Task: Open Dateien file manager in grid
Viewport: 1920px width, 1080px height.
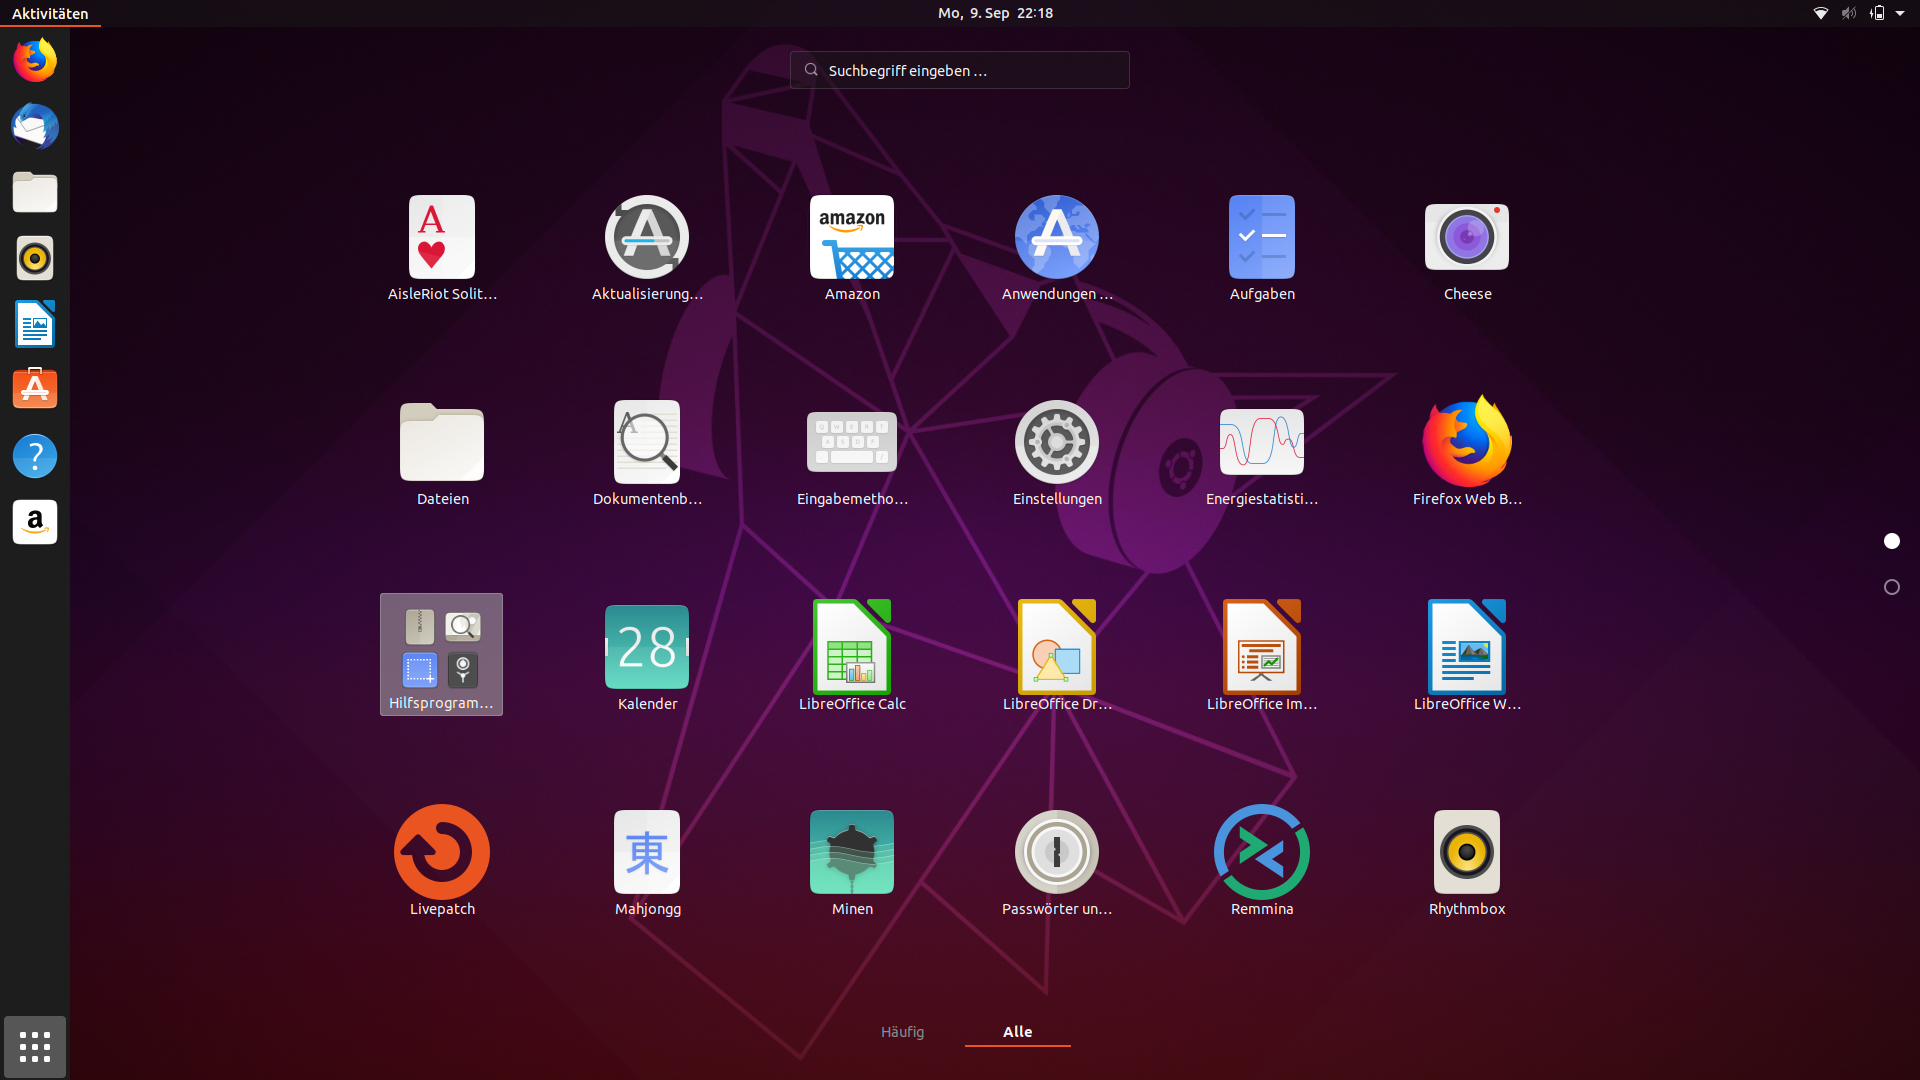Action: coord(442,453)
